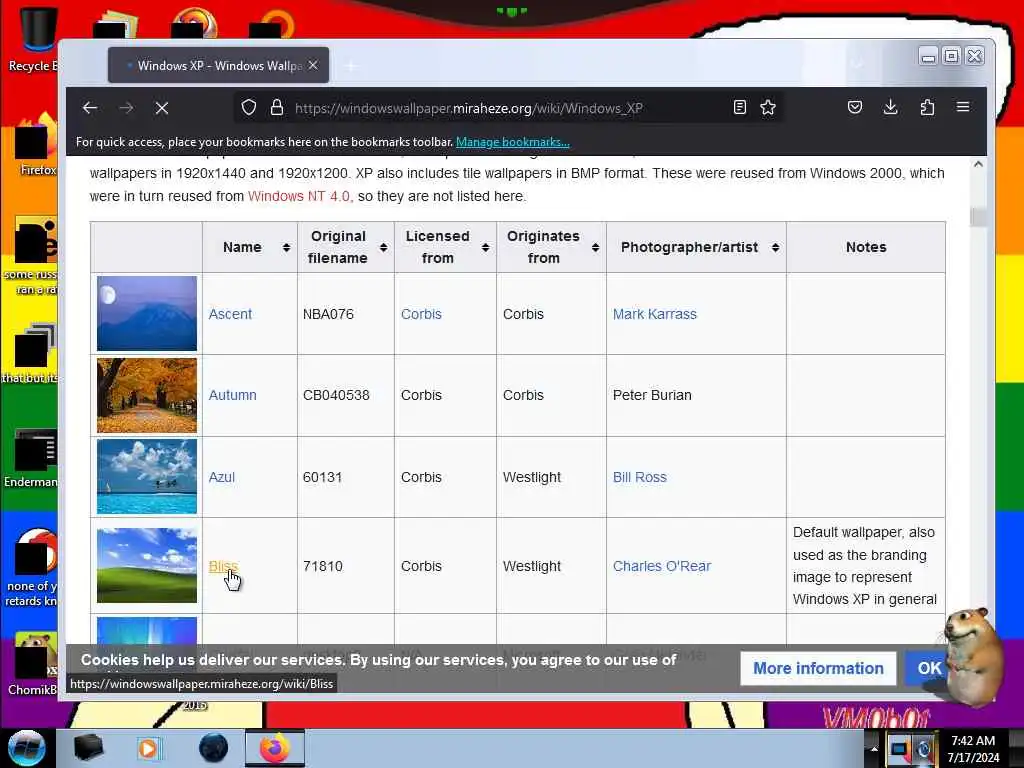Viewport: 1024px width, 768px height.
Task: Open Manage bookmarks link
Action: [513, 142]
